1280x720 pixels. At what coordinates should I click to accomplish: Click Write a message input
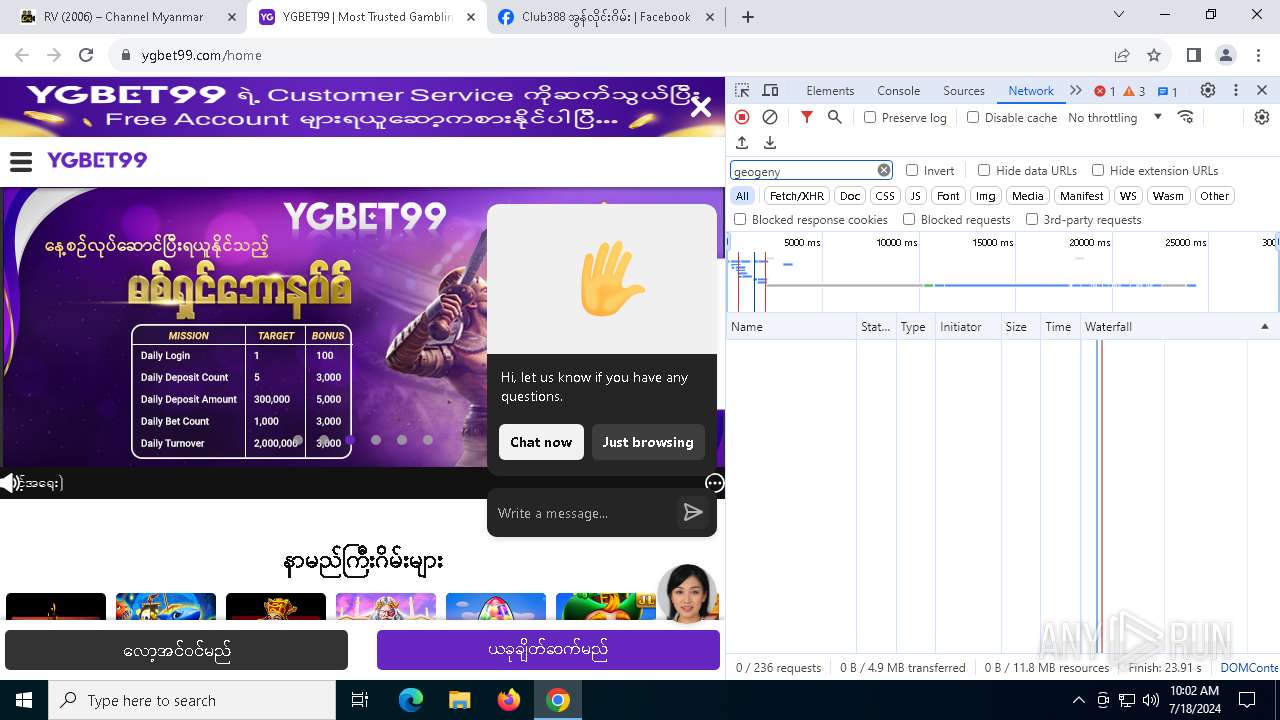(x=583, y=513)
